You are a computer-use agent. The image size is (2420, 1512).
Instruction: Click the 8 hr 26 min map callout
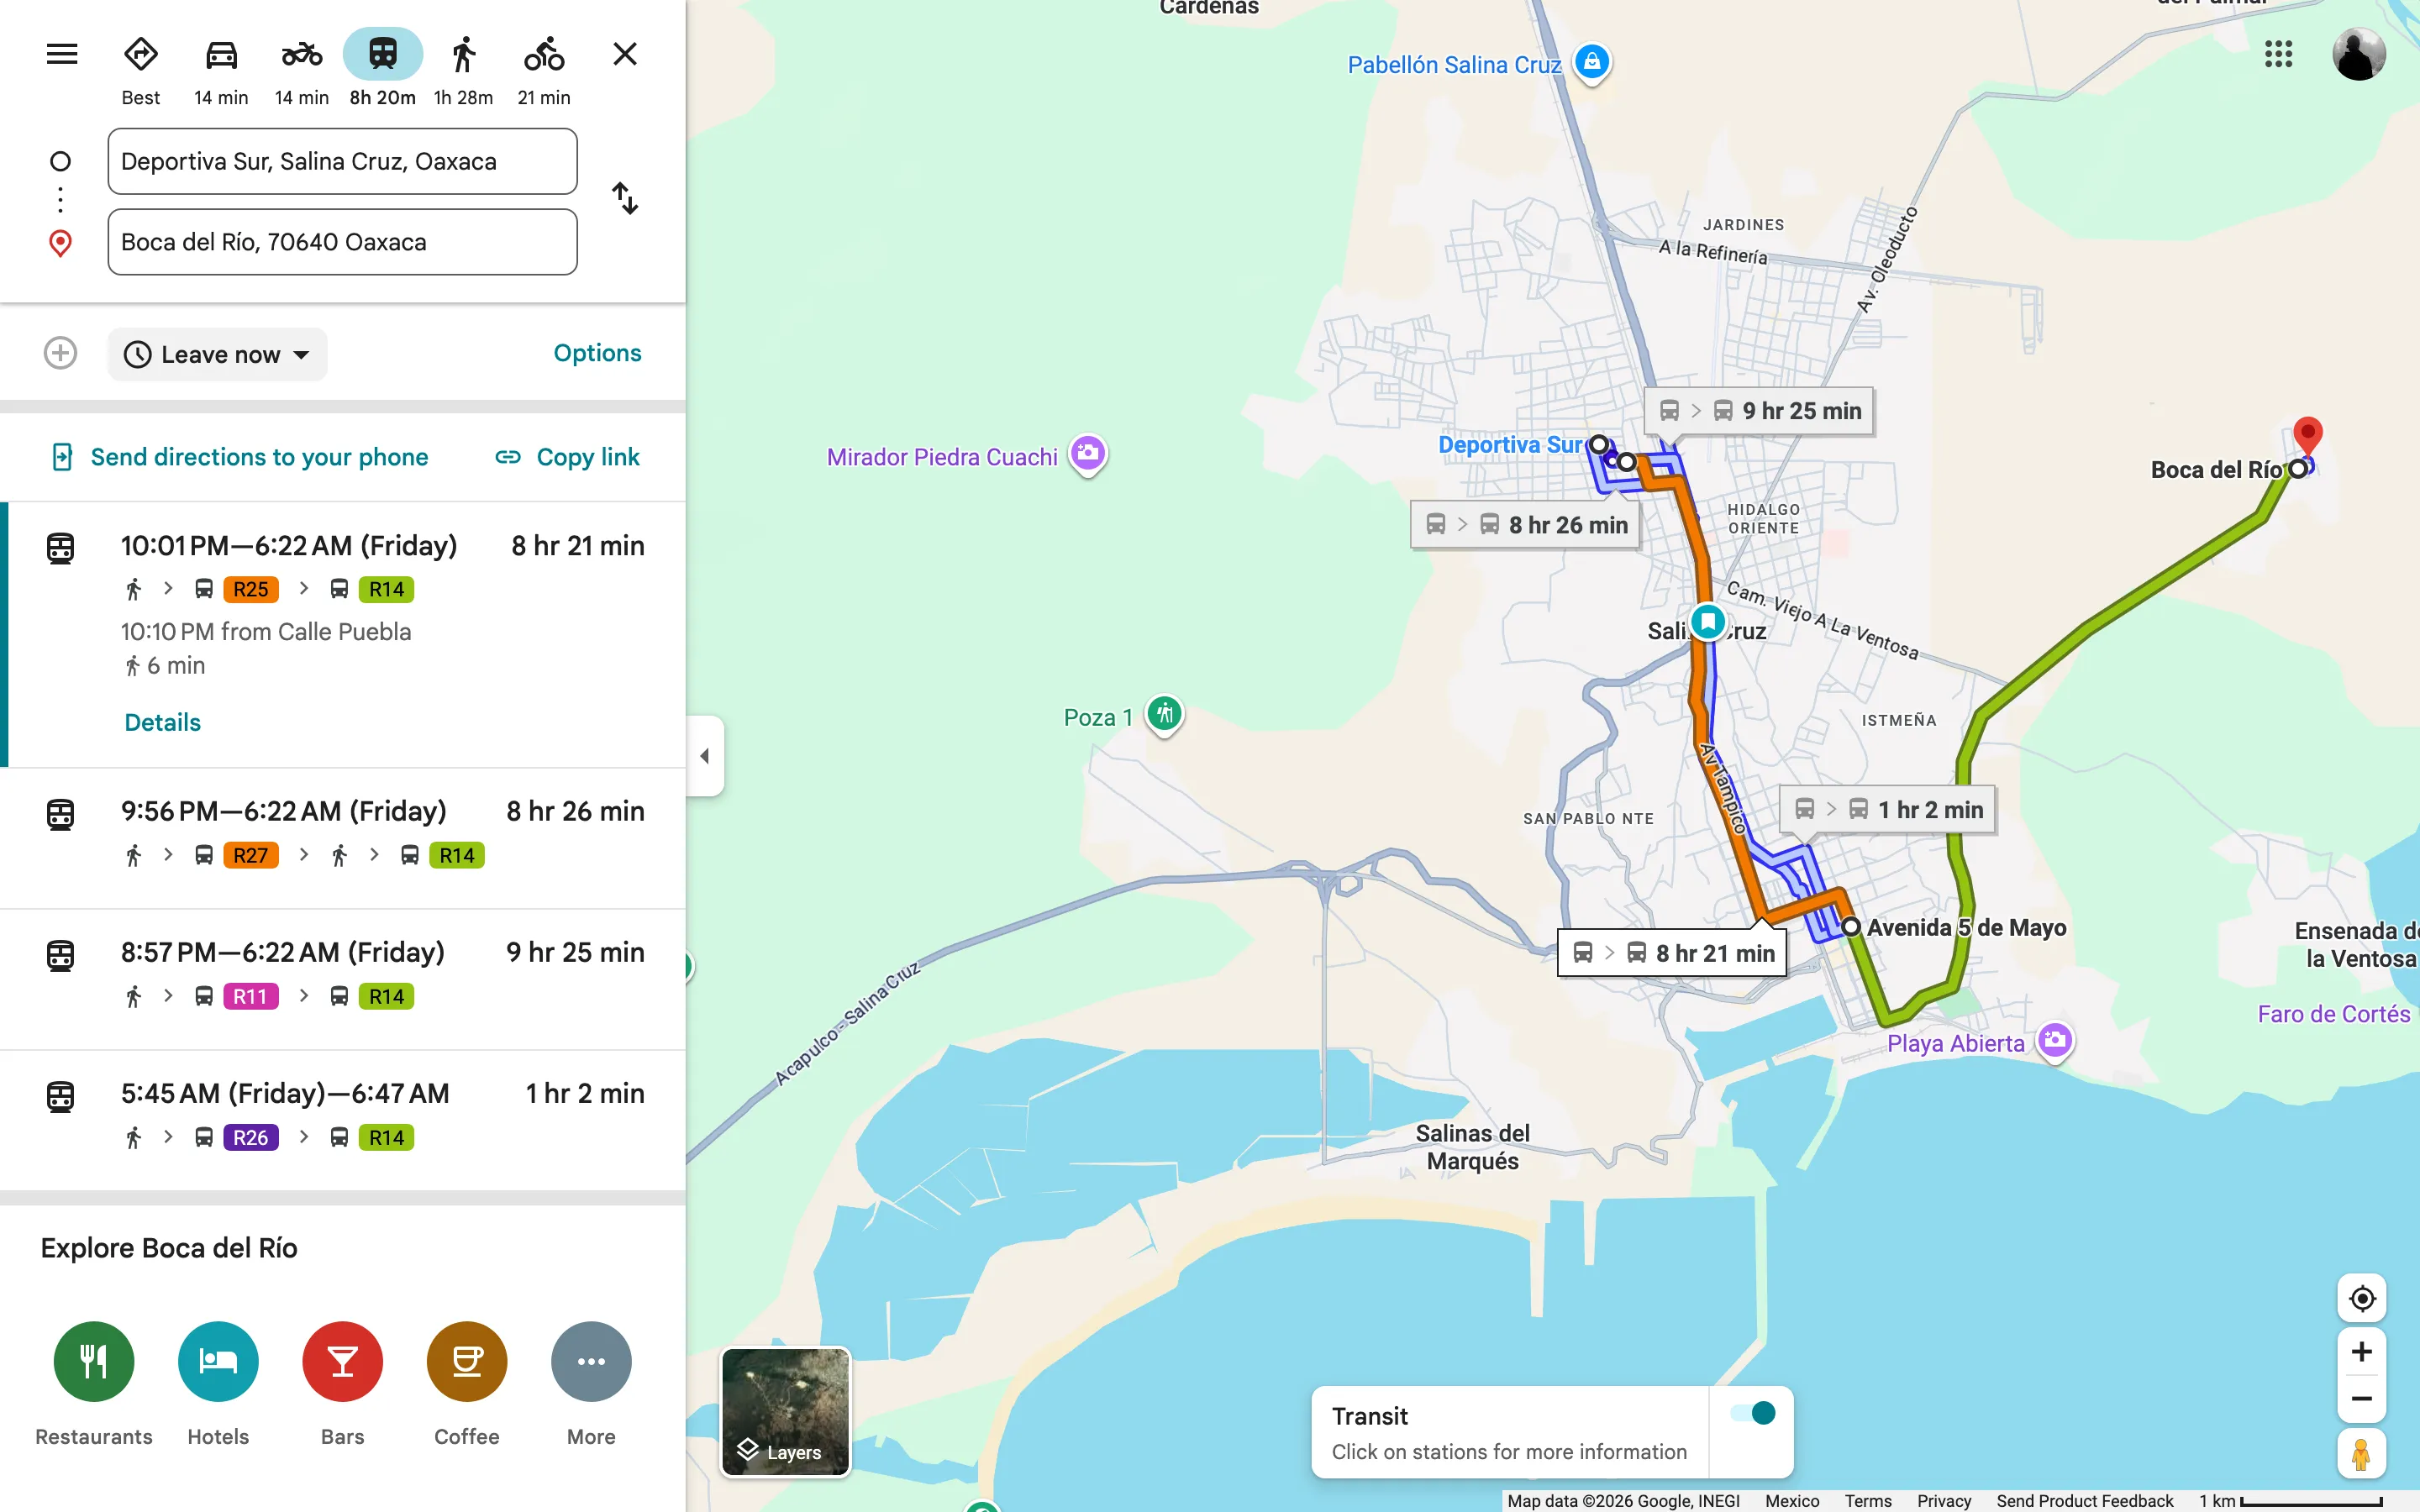pyautogui.click(x=1526, y=524)
